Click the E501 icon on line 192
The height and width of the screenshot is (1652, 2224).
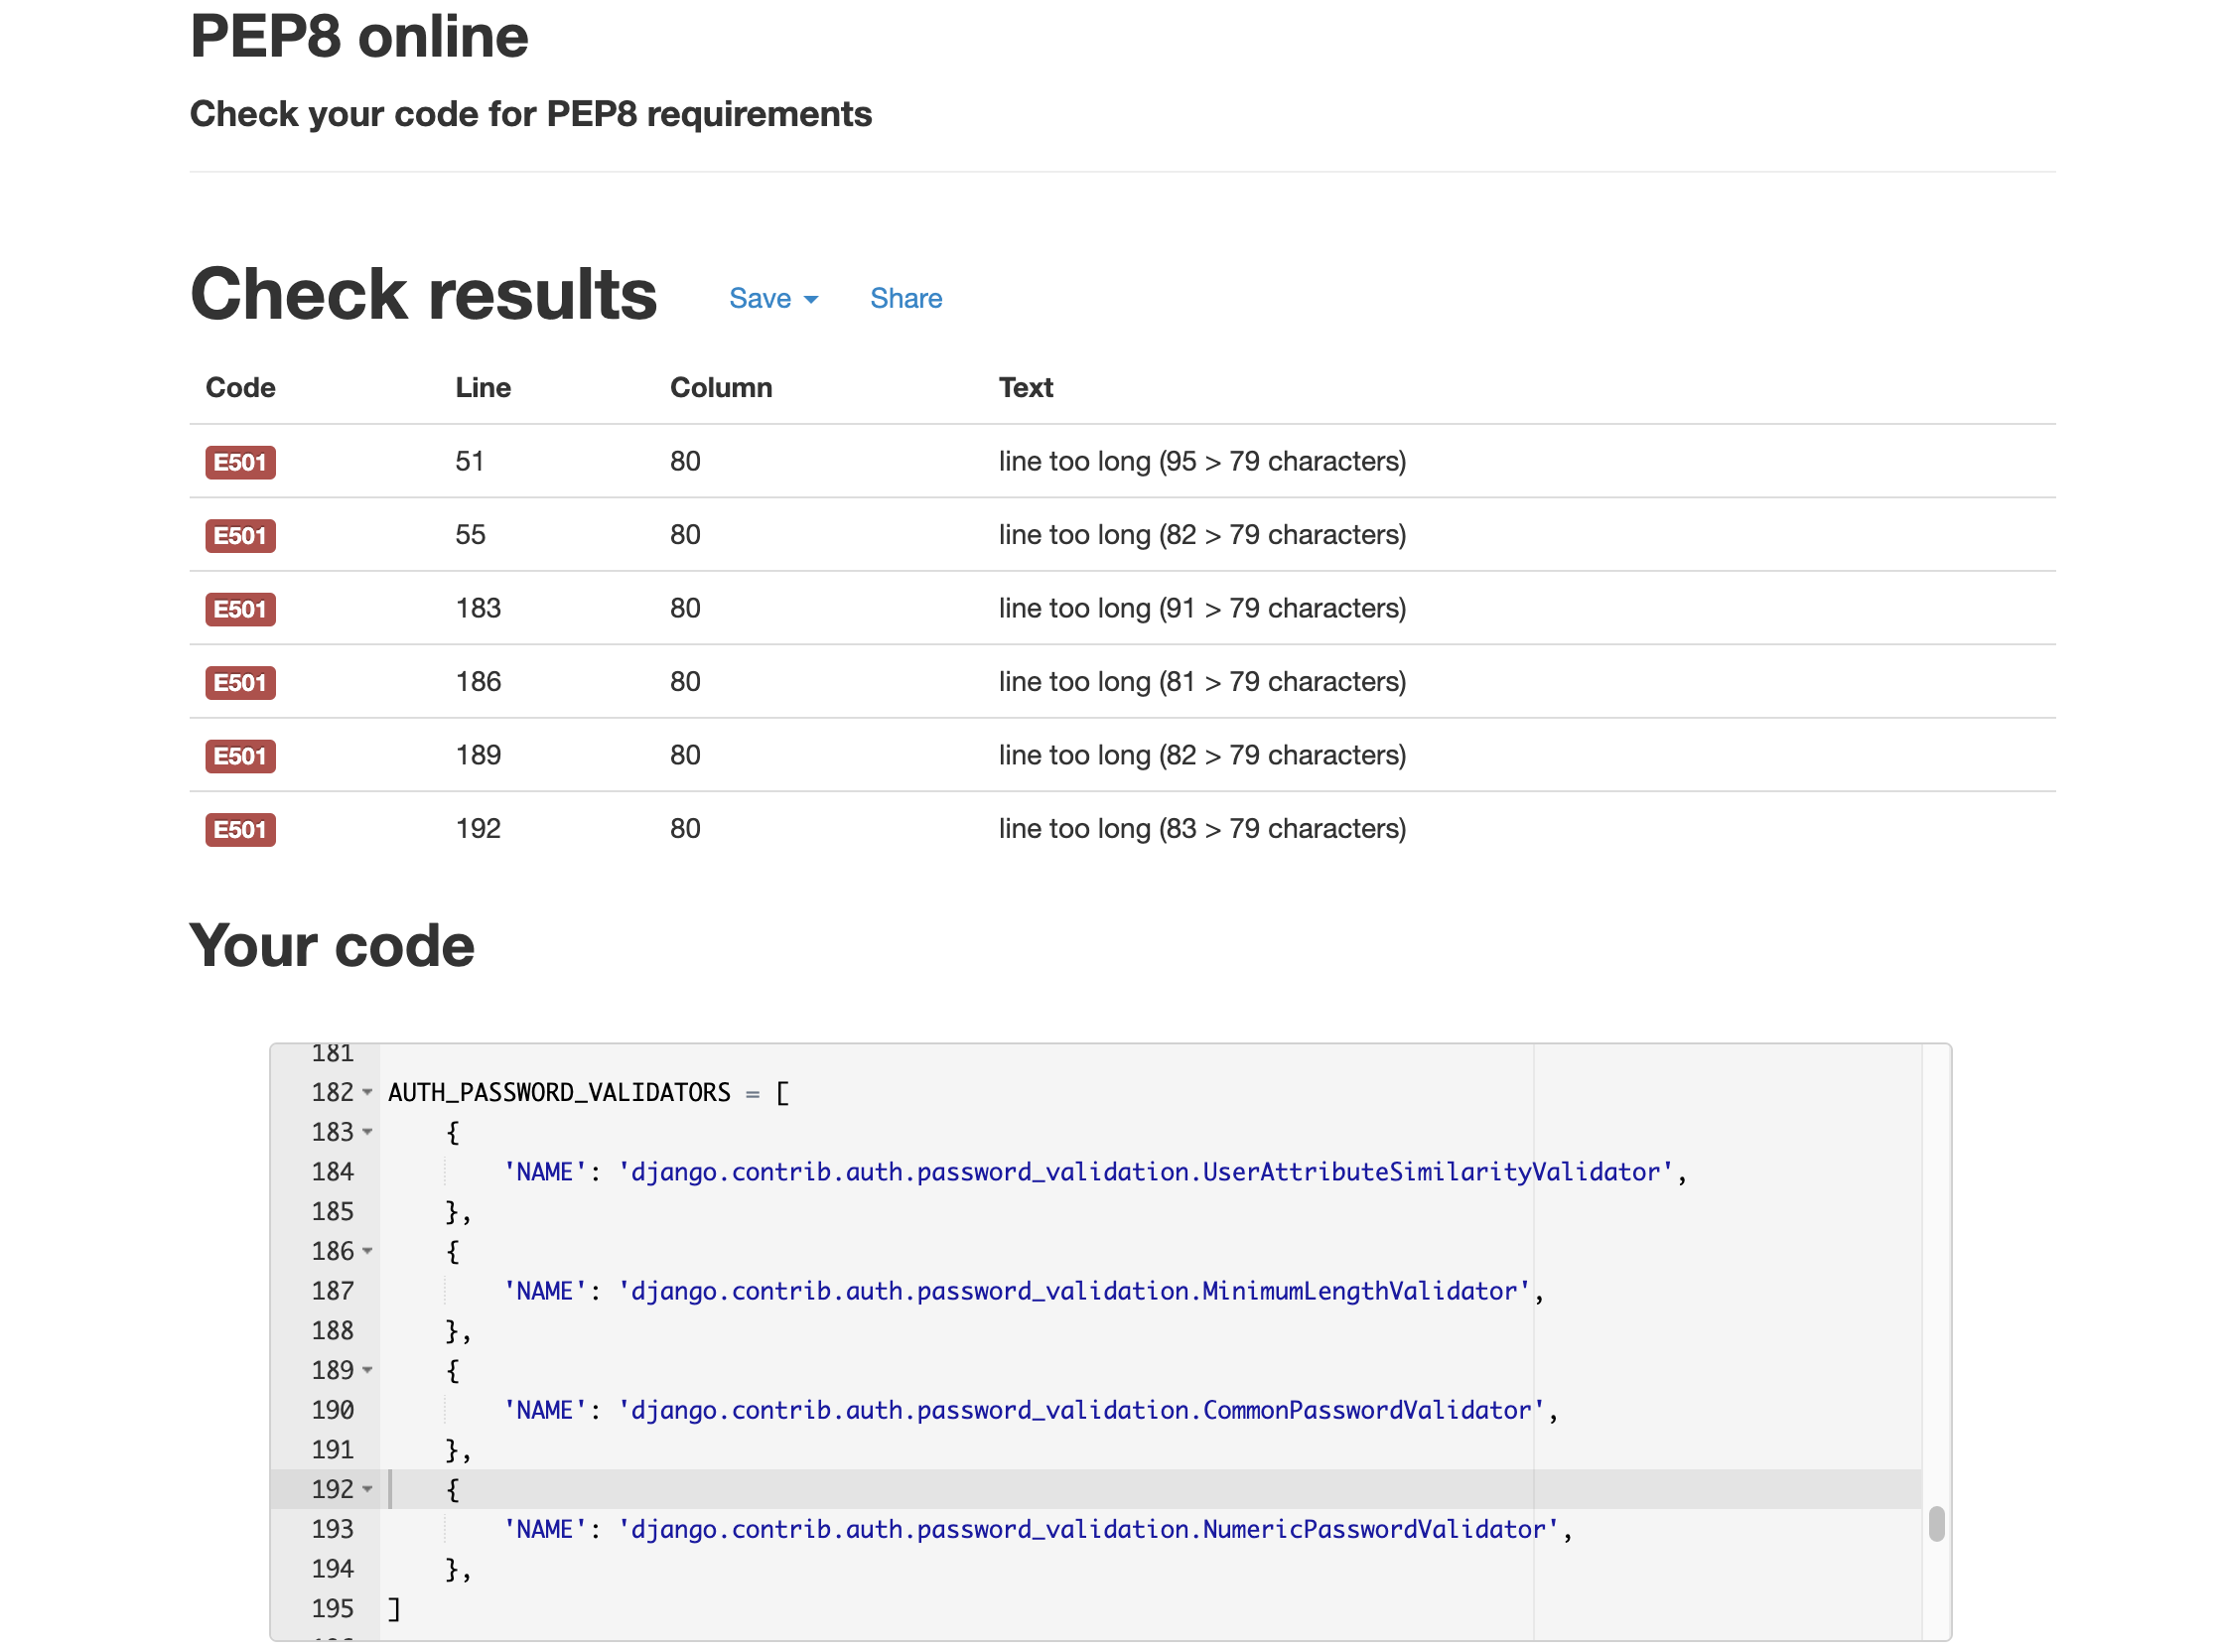(x=237, y=829)
